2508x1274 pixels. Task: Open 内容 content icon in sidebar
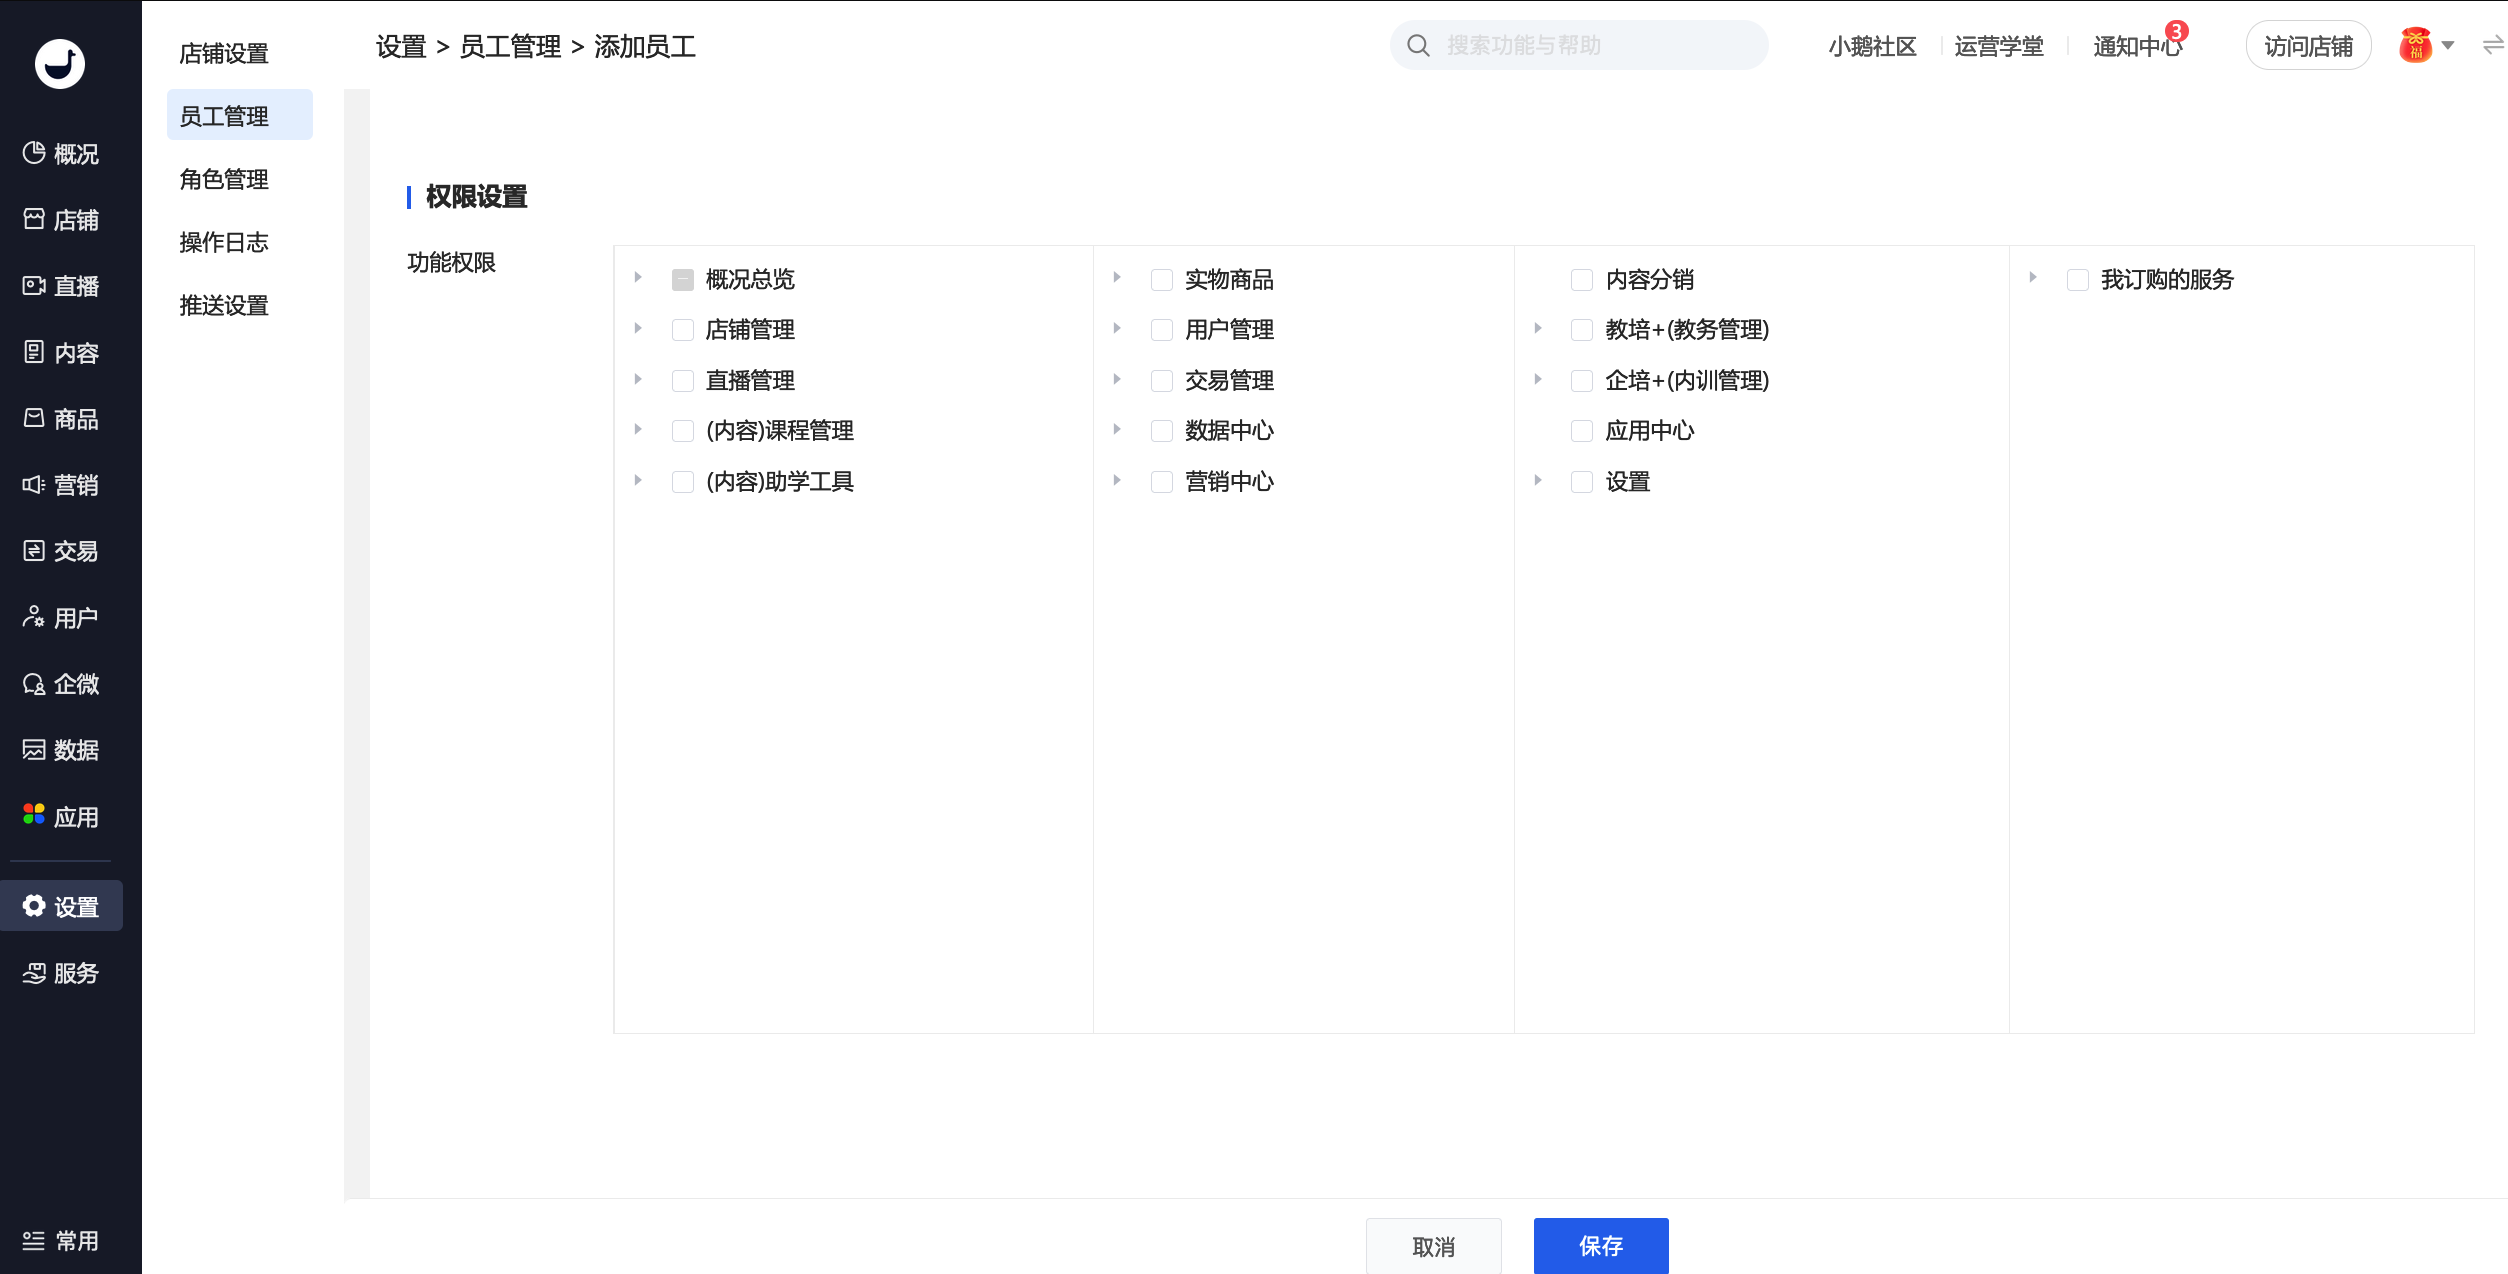coord(34,352)
